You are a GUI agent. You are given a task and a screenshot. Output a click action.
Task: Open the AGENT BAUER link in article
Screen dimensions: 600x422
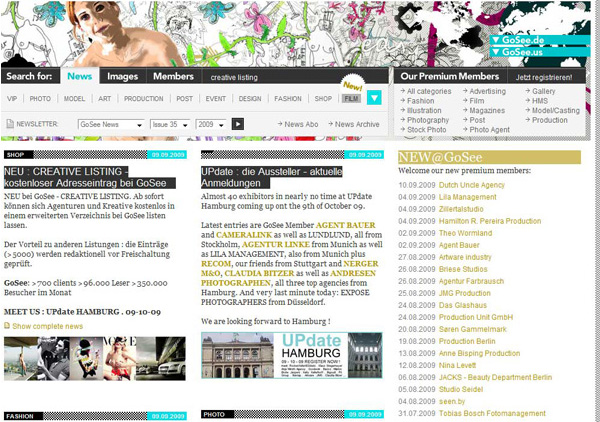coord(346,225)
